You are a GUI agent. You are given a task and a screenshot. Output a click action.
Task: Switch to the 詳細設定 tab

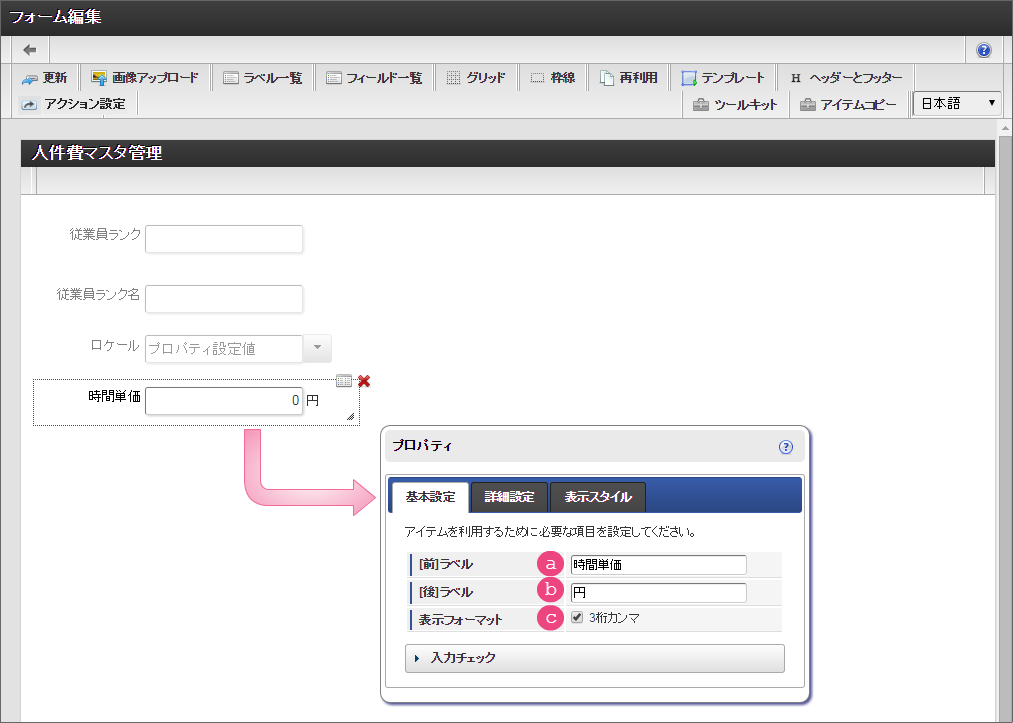[x=509, y=497]
